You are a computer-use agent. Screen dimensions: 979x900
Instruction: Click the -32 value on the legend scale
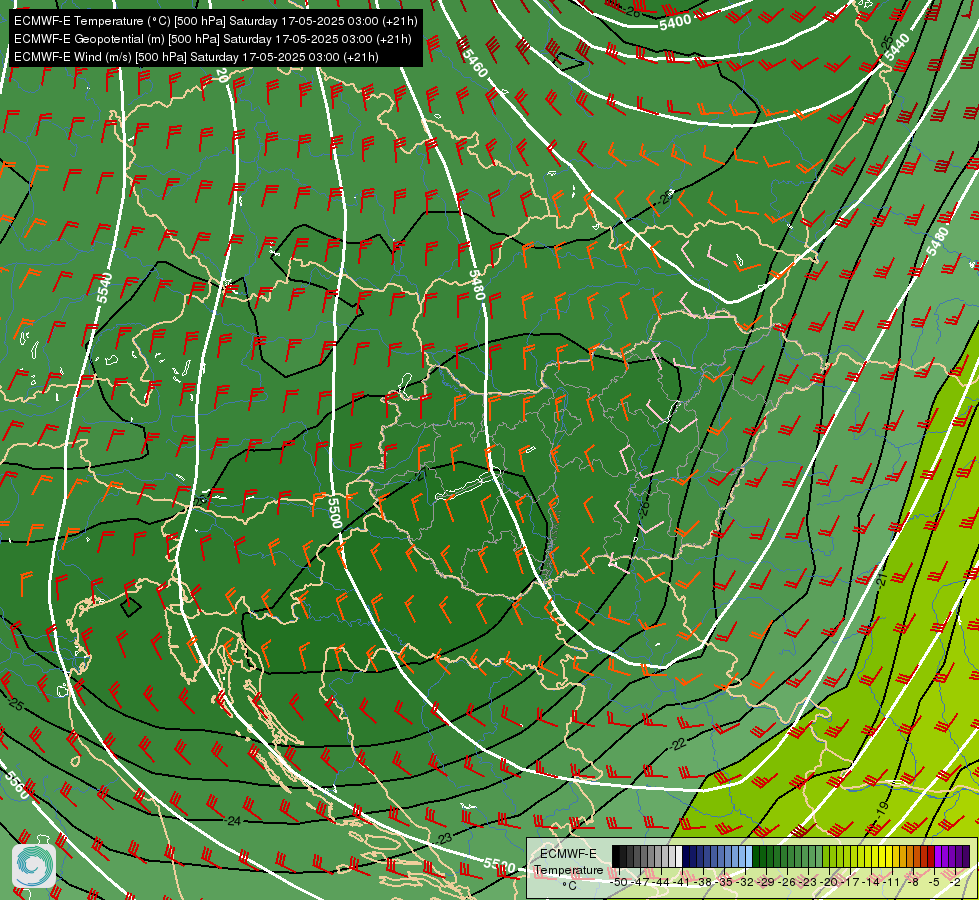(x=745, y=883)
